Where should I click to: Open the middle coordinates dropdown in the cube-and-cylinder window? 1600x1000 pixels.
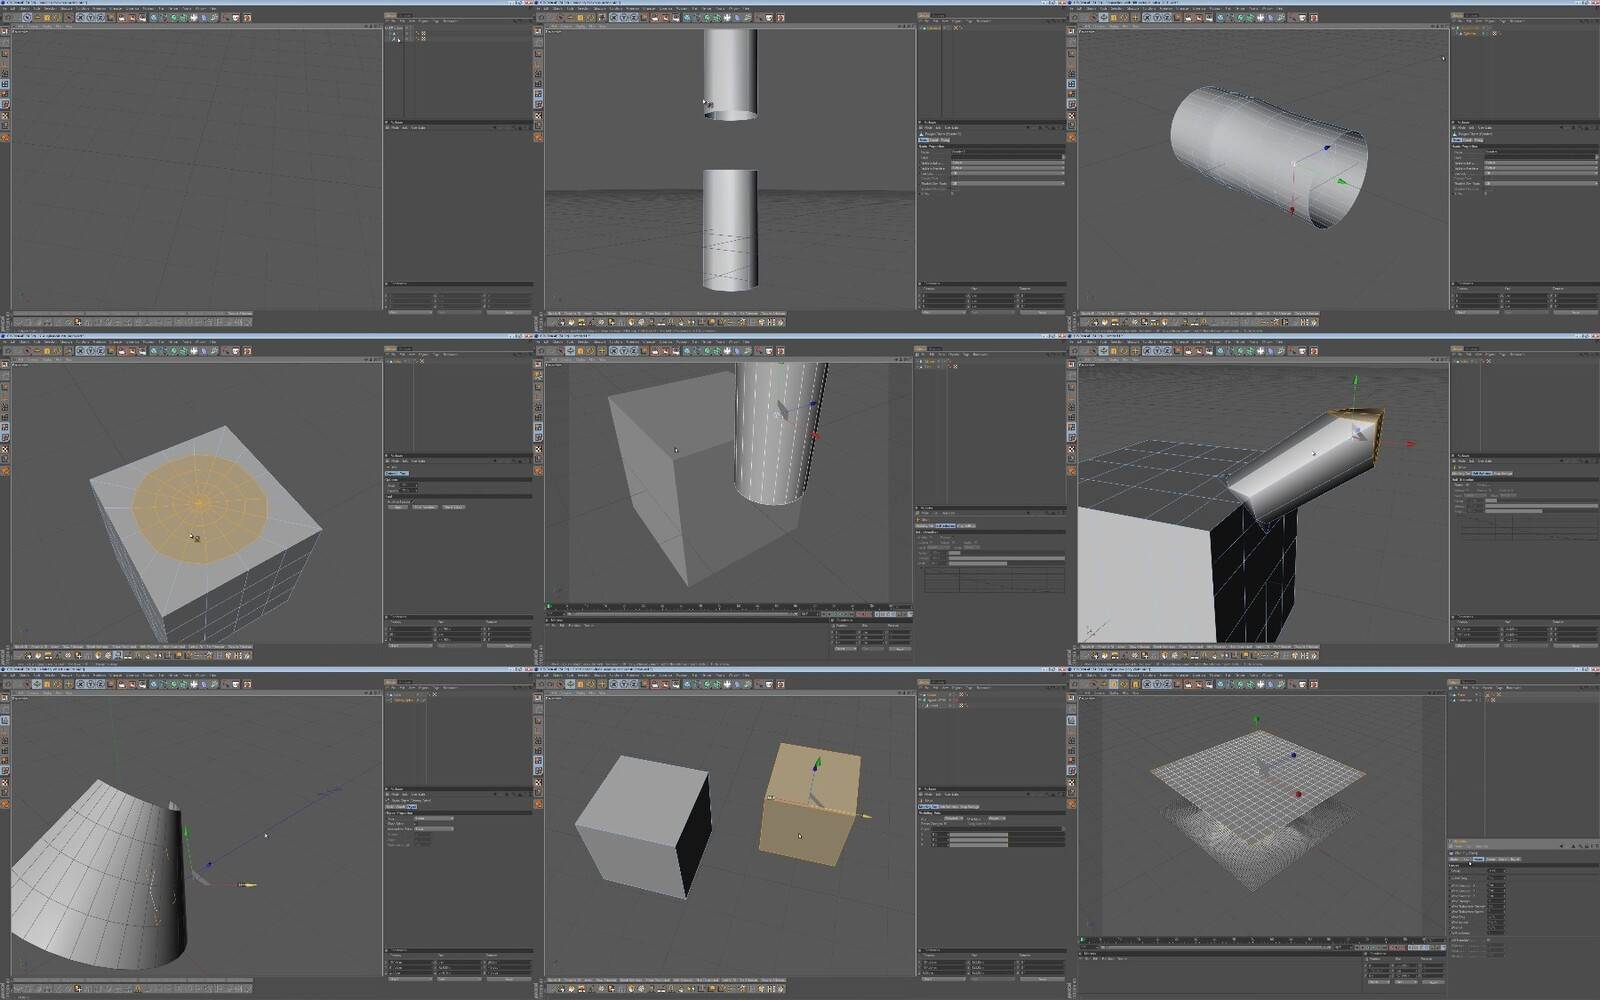[x=874, y=649]
